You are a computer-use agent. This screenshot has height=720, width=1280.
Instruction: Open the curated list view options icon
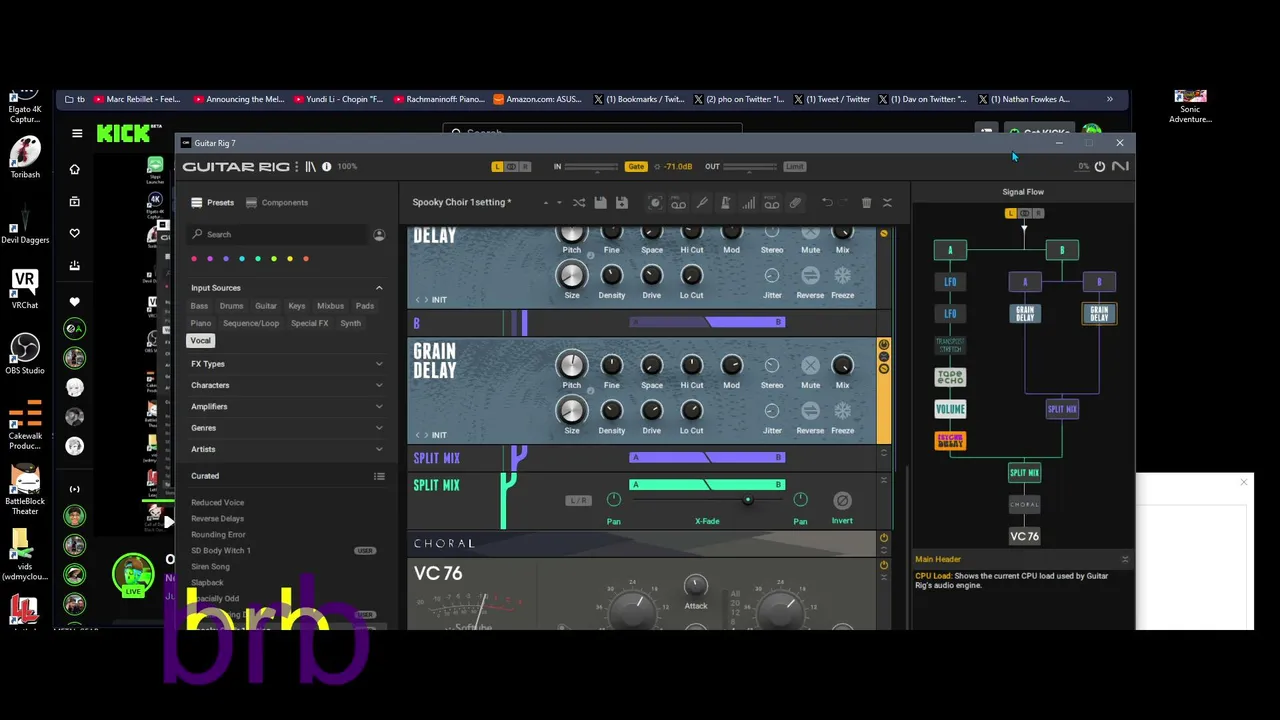click(x=379, y=476)
